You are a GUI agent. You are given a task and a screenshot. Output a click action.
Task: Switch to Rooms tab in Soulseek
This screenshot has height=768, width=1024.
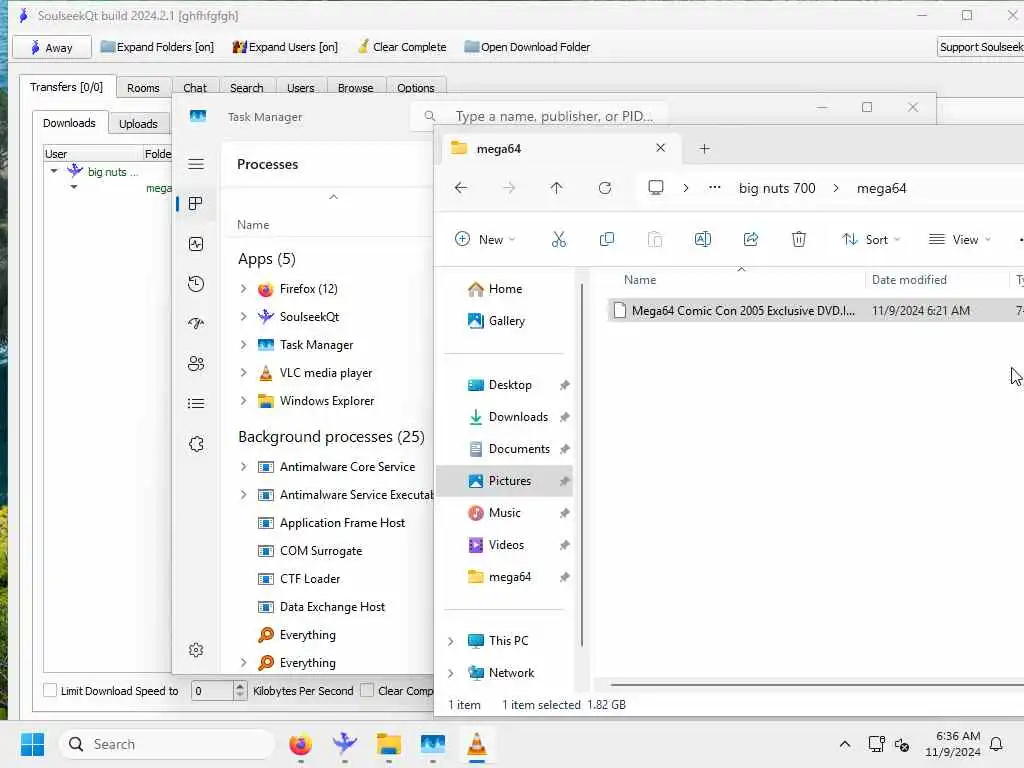tap(143, 88)
